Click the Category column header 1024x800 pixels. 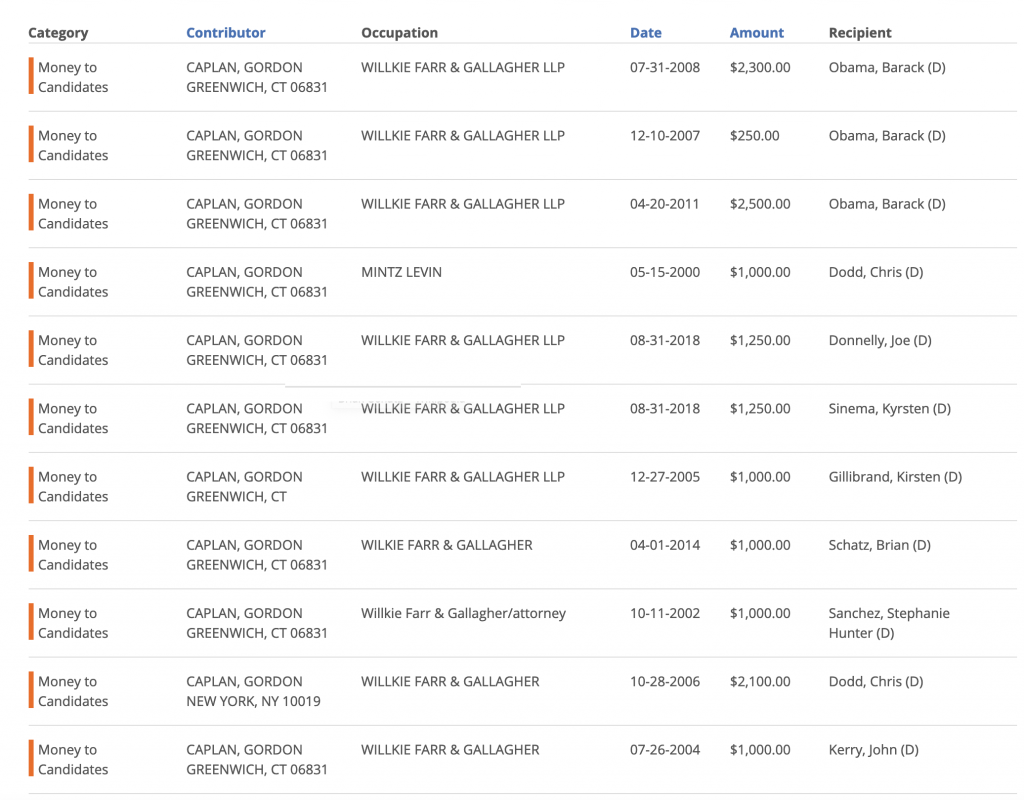click(58, 32)
